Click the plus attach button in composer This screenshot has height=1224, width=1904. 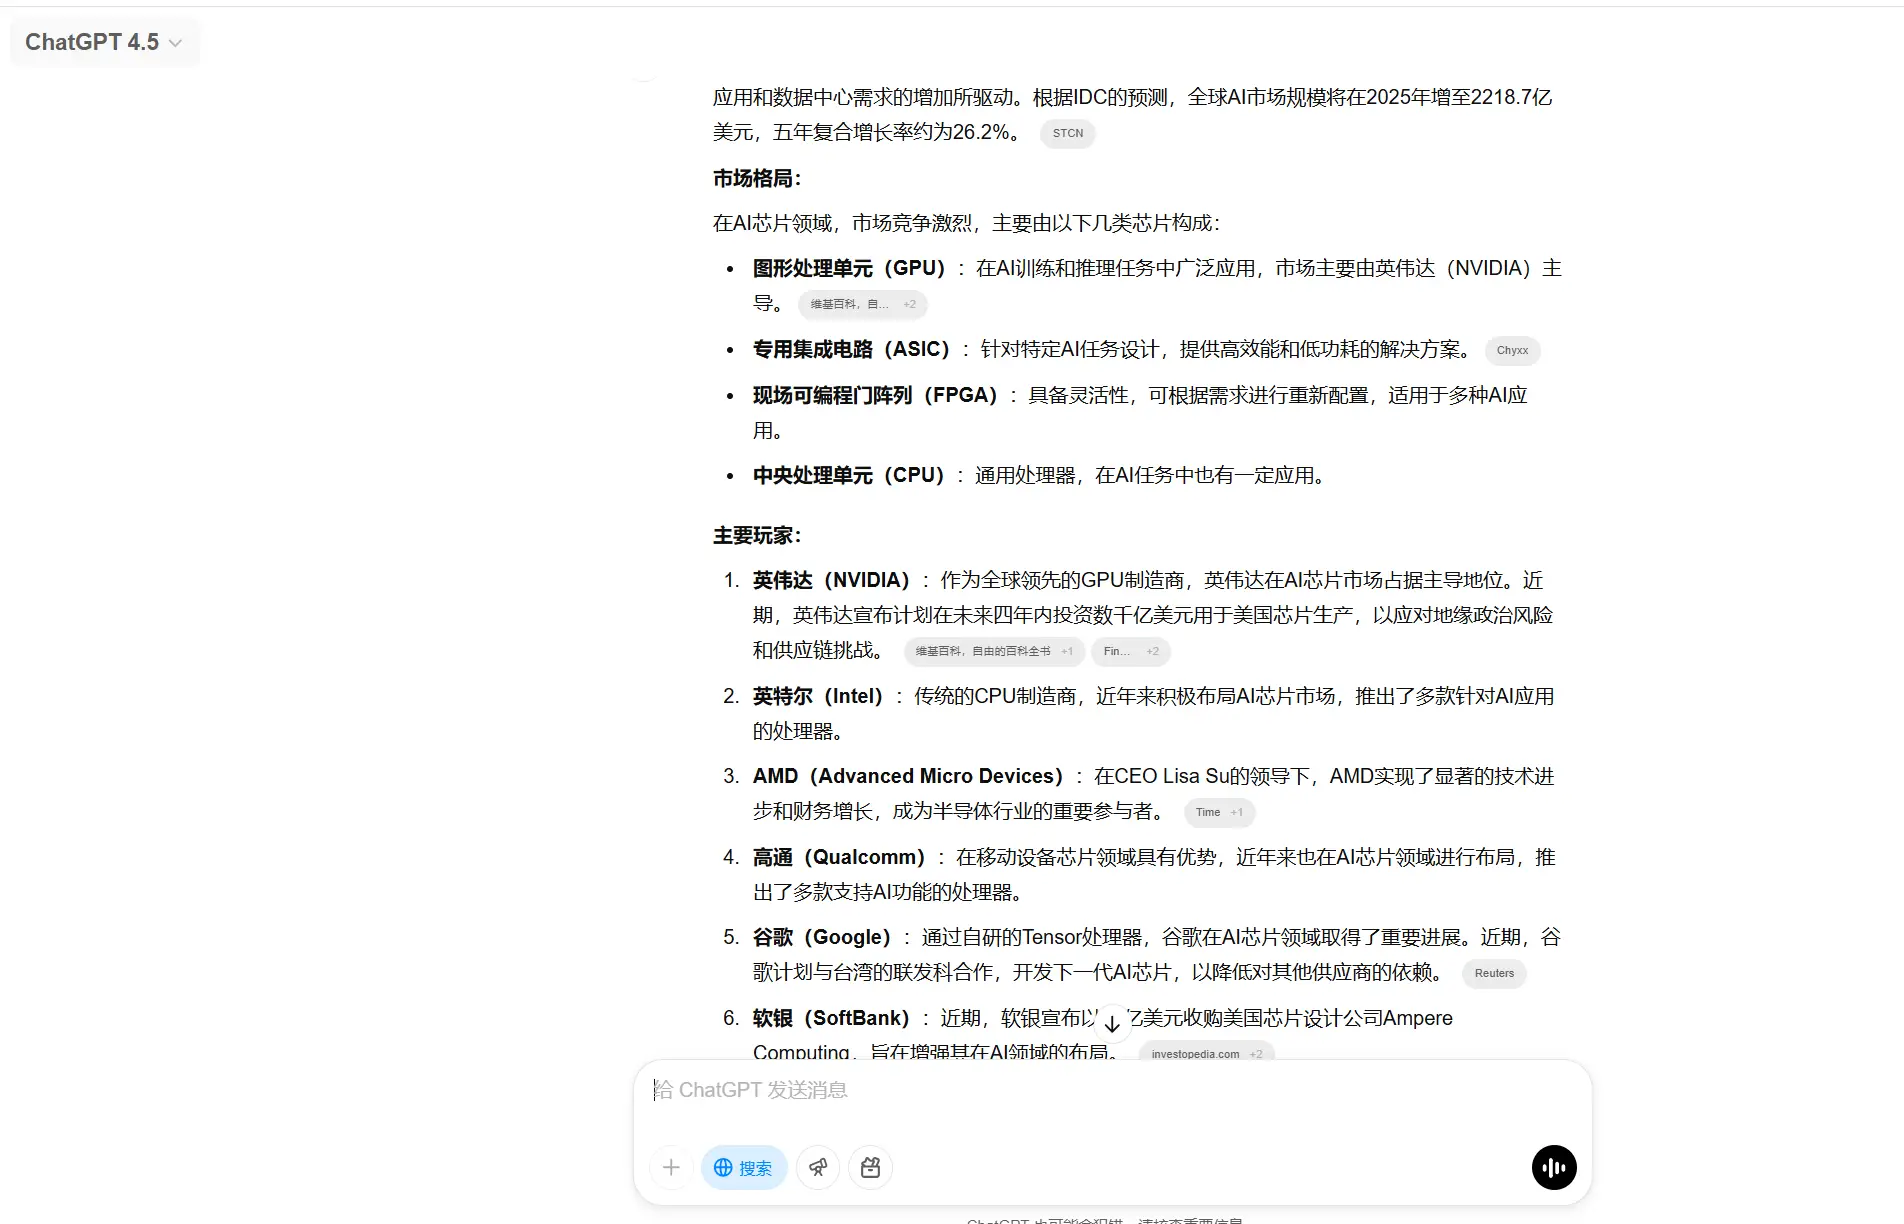click(671, 1167)
